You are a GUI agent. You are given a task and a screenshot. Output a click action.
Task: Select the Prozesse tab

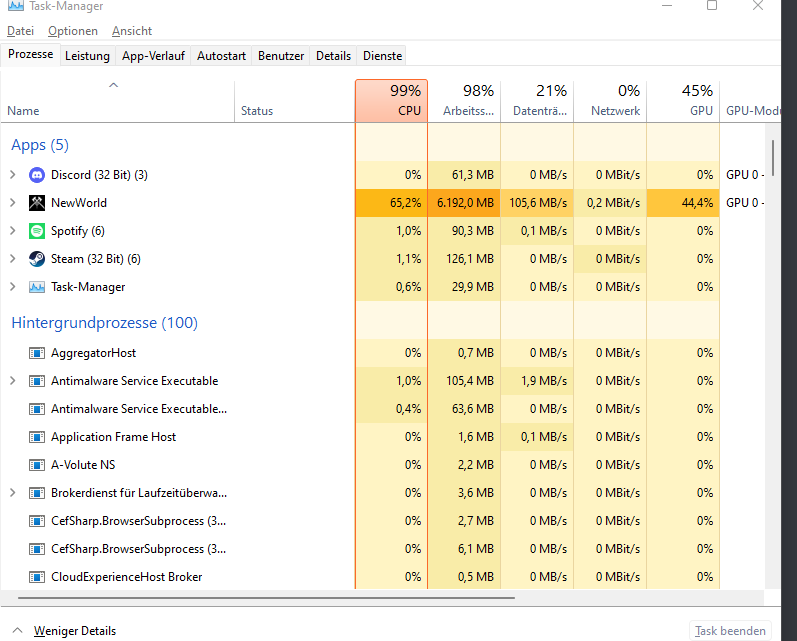pyautogui.click(x=30, y=54)
